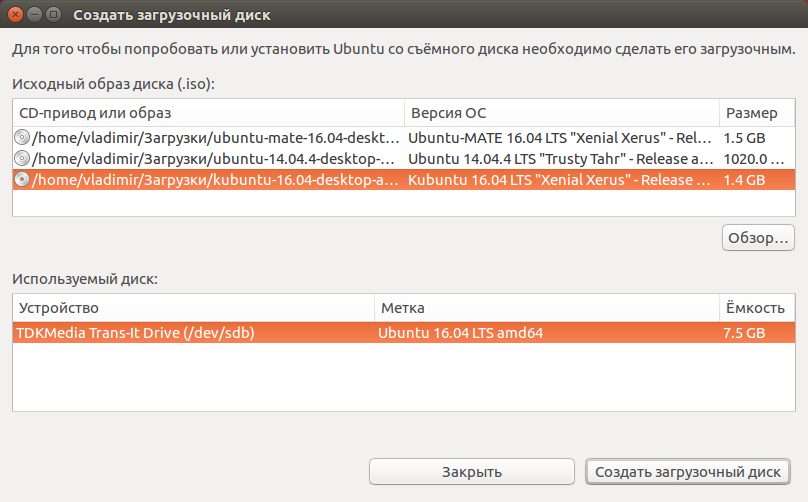Close the window with red button
The width and height of the screenshot is (808, 502).
pyautogui.click(x=15, y=14)
